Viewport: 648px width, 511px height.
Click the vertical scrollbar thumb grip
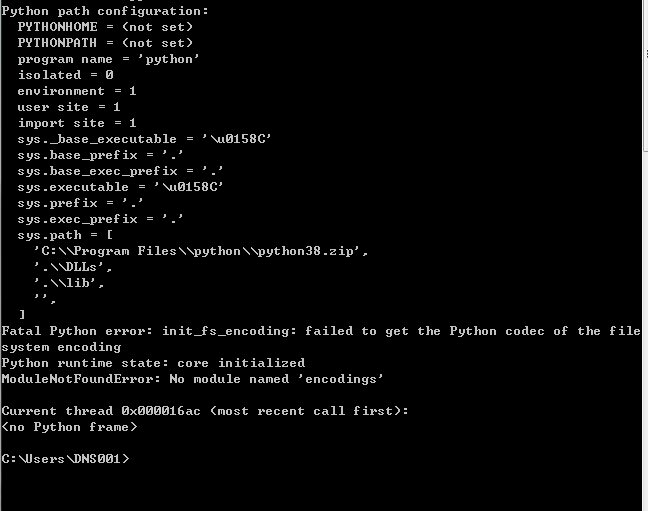click(x=646, y=54)
